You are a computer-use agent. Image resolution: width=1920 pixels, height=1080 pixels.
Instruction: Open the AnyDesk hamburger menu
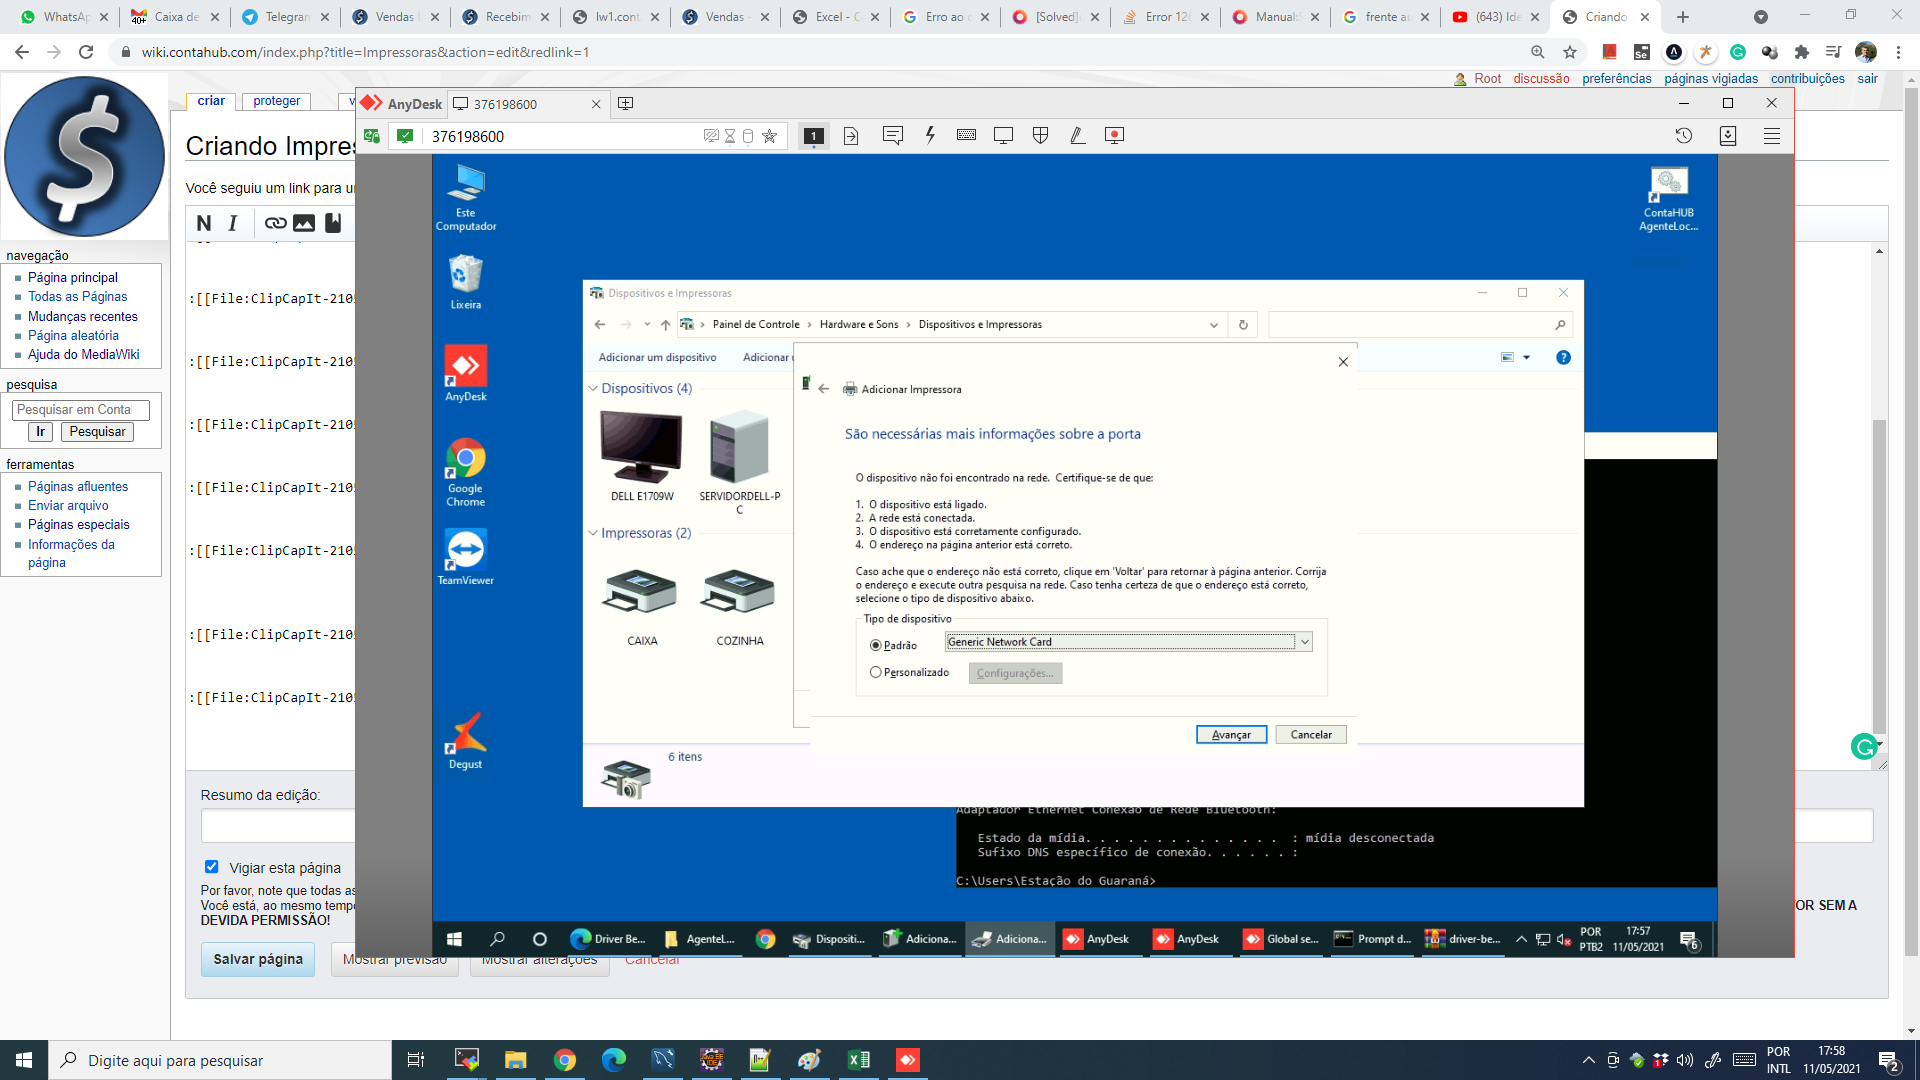click(1772, 135)
